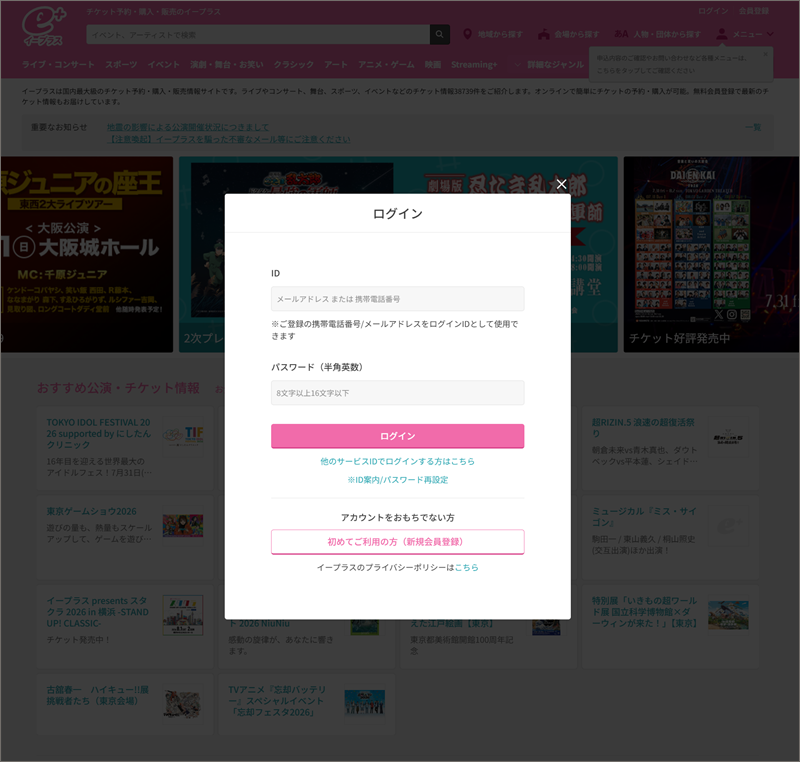Click 一覧 link in the notice bar

(753, 127)
